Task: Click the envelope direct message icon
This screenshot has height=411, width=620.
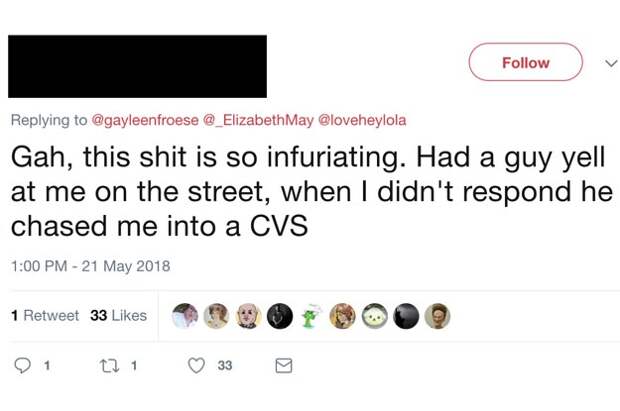Action: (283, 366)
